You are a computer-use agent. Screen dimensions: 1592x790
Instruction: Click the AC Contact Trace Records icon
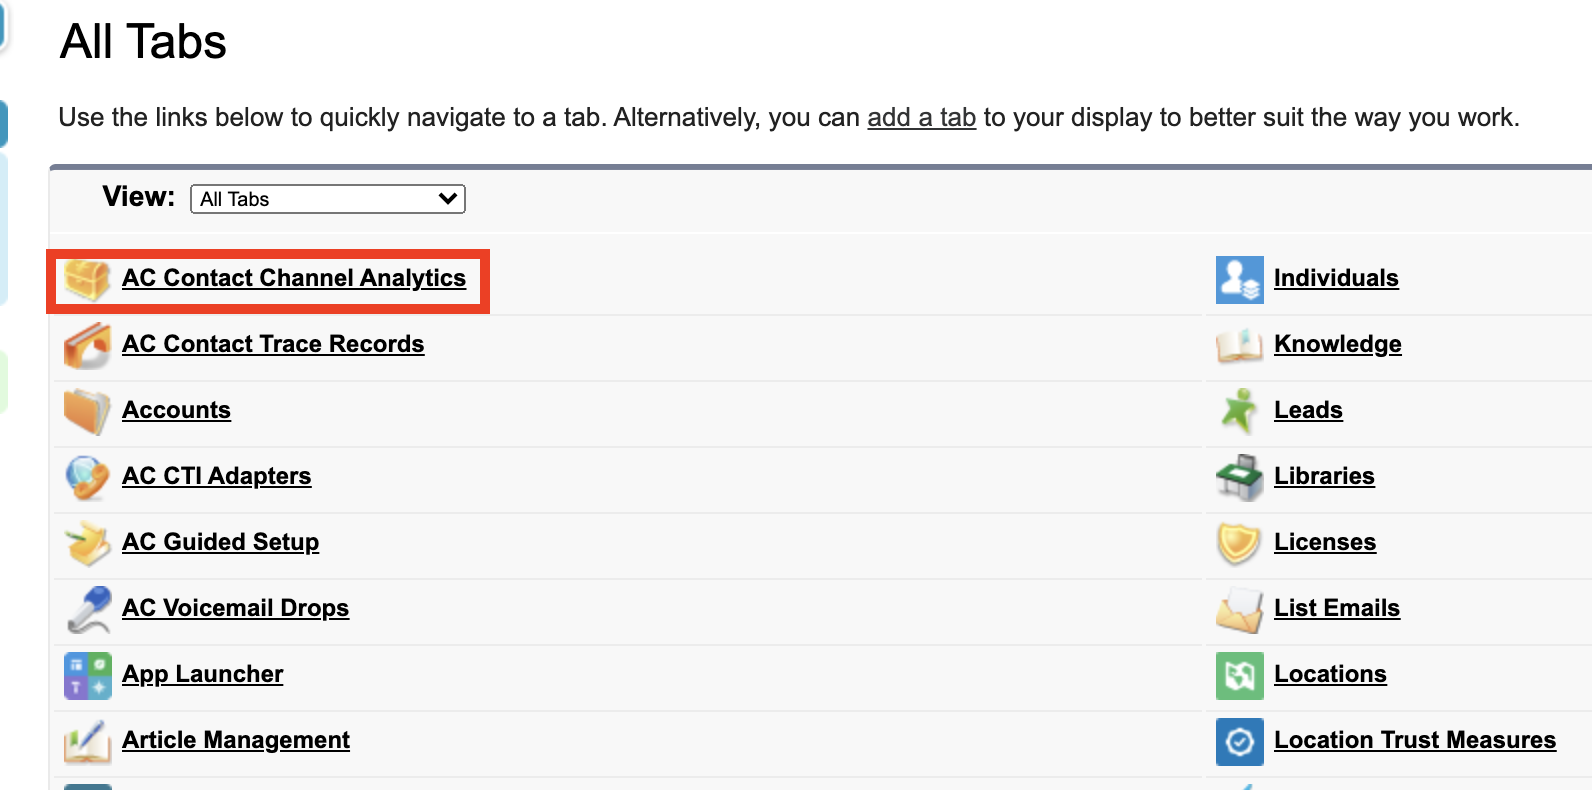[87, 345]
